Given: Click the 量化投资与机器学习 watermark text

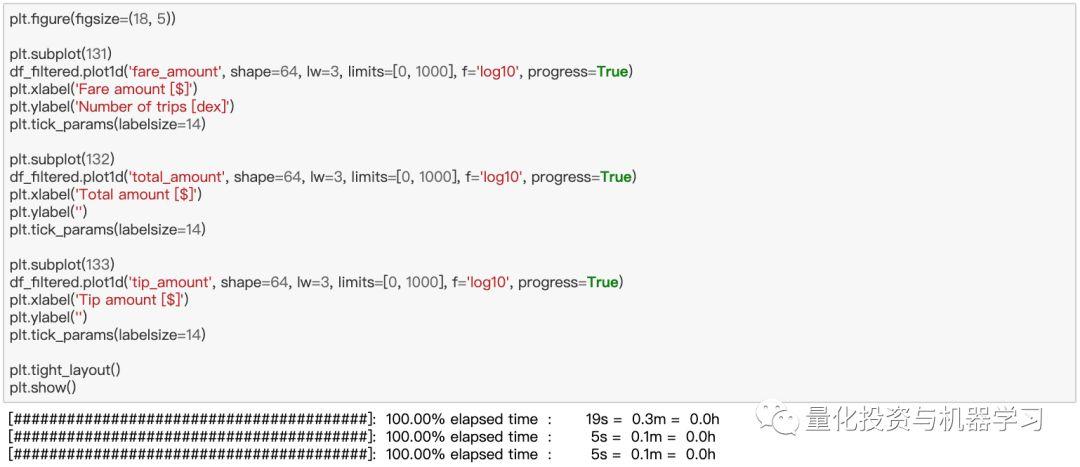Looking at the screenshot, I should pos(923,419).
